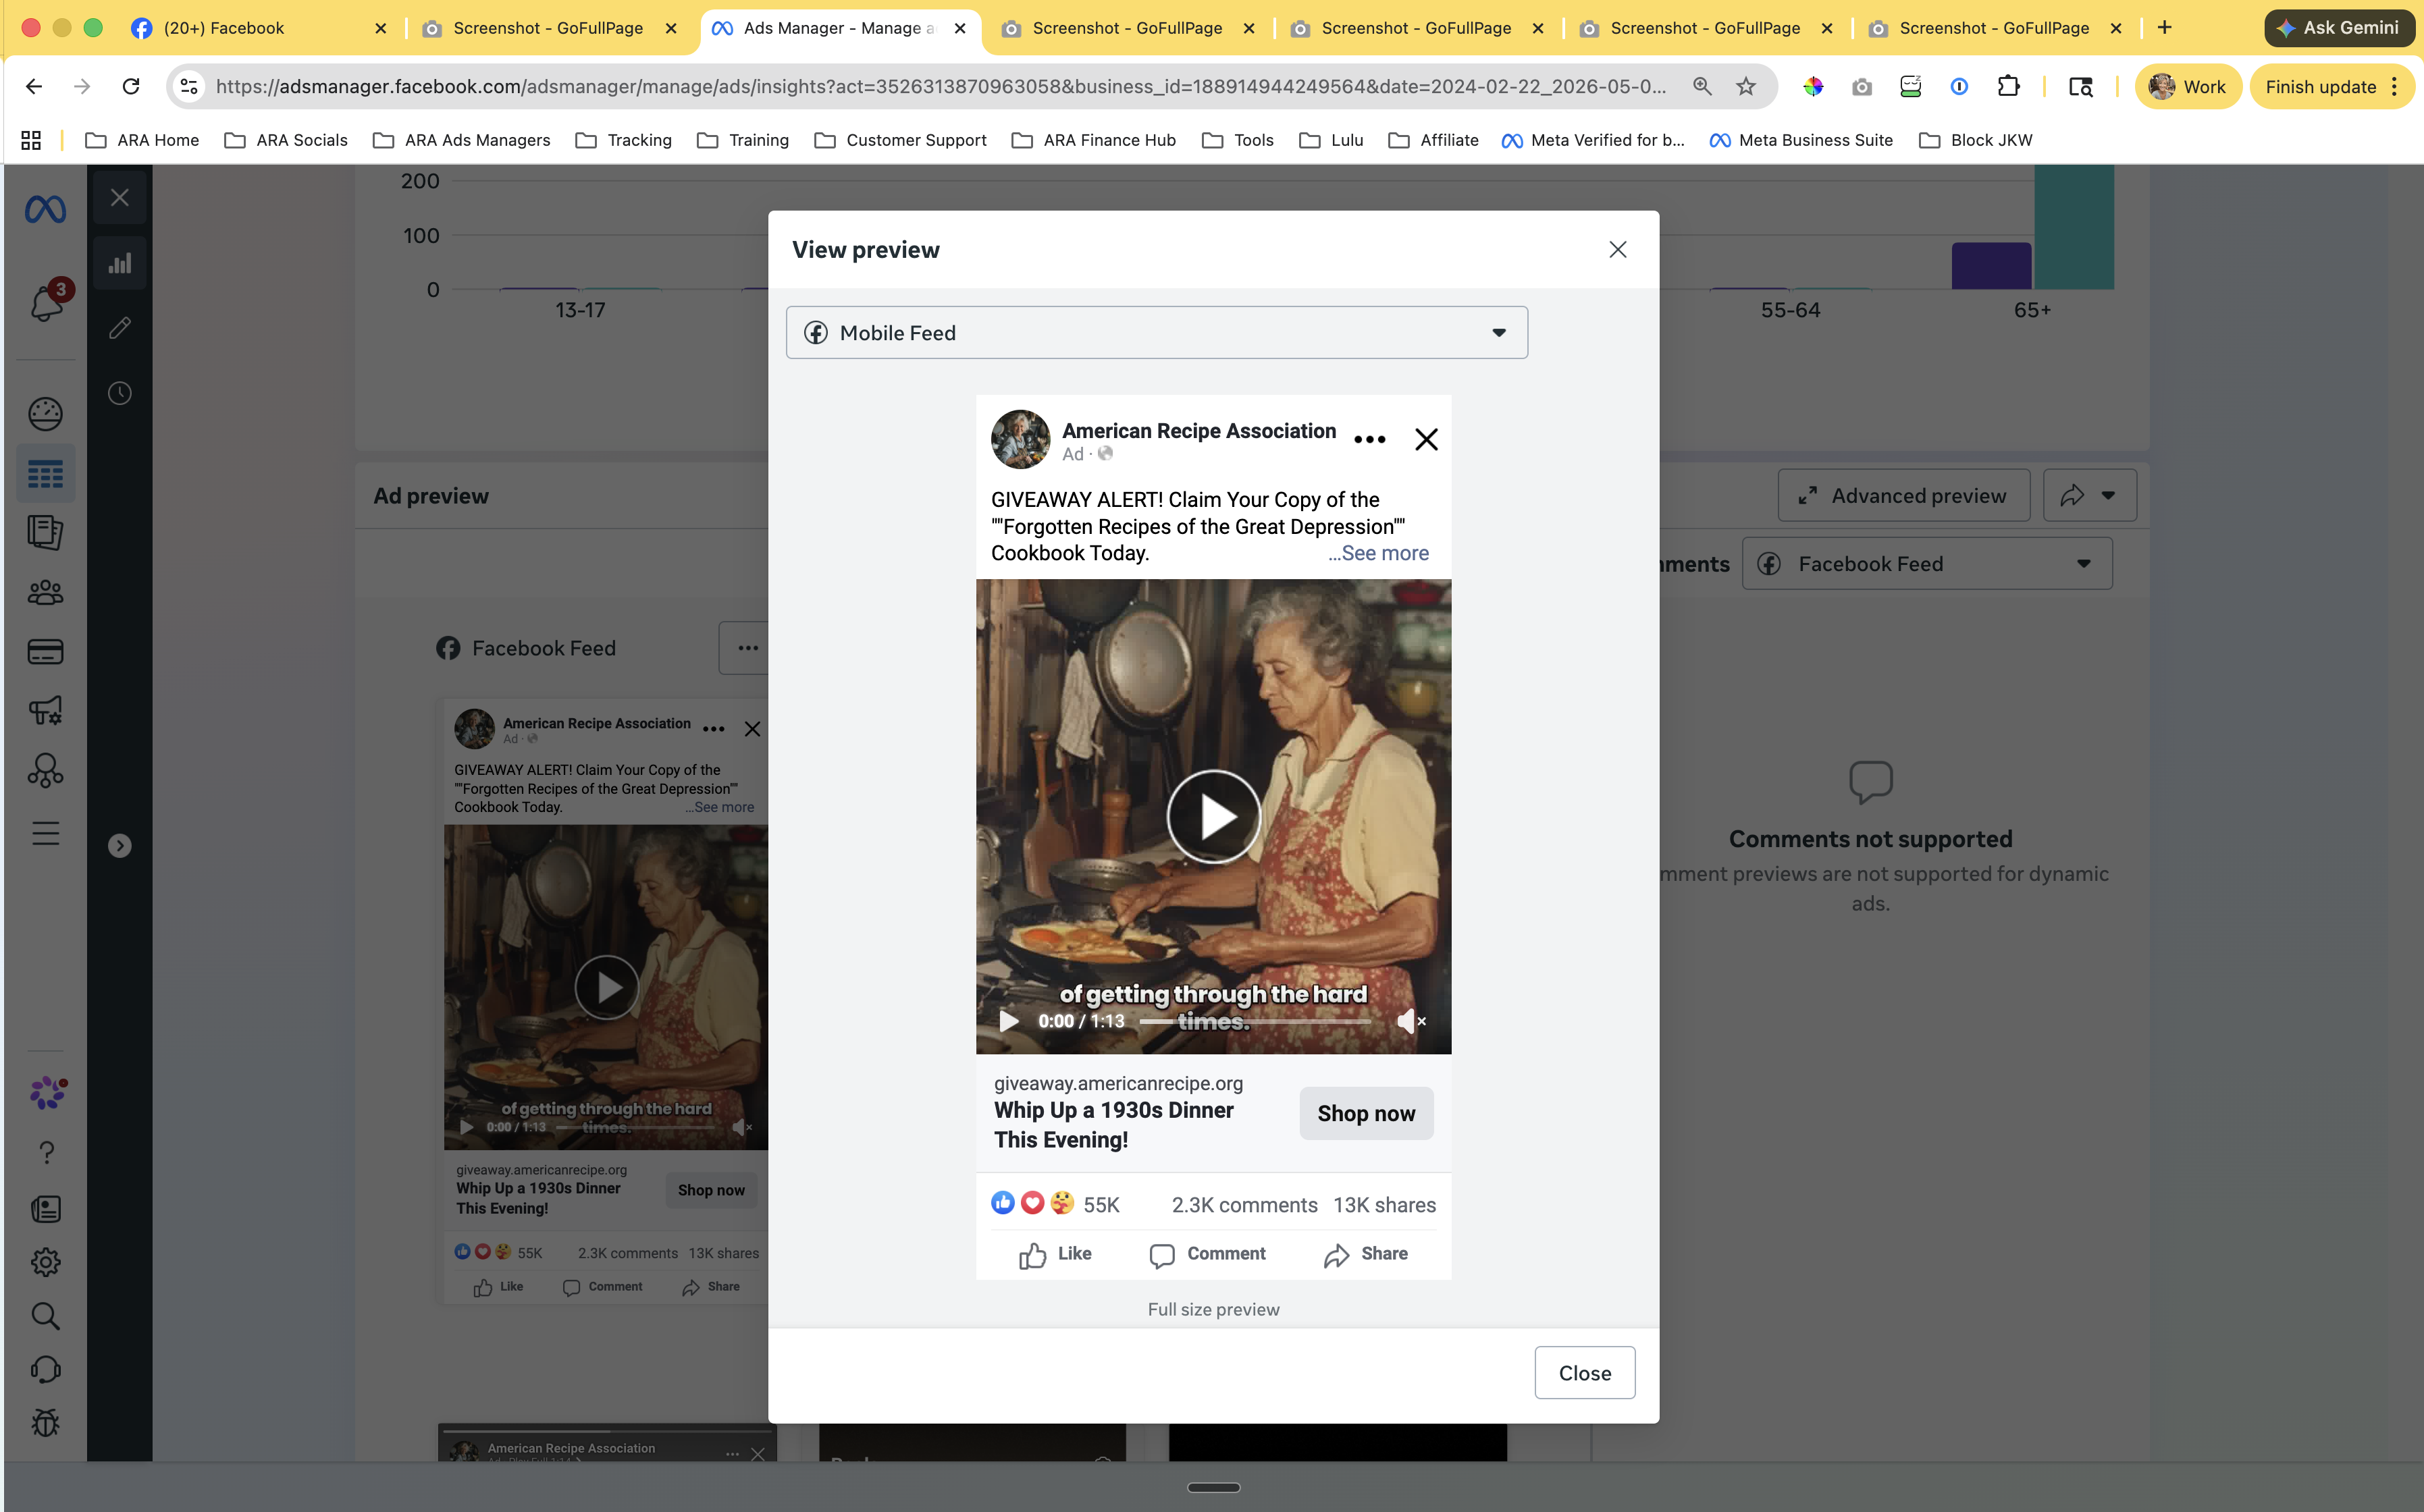Open ARA Home bookmarks folder

[142, 140]
